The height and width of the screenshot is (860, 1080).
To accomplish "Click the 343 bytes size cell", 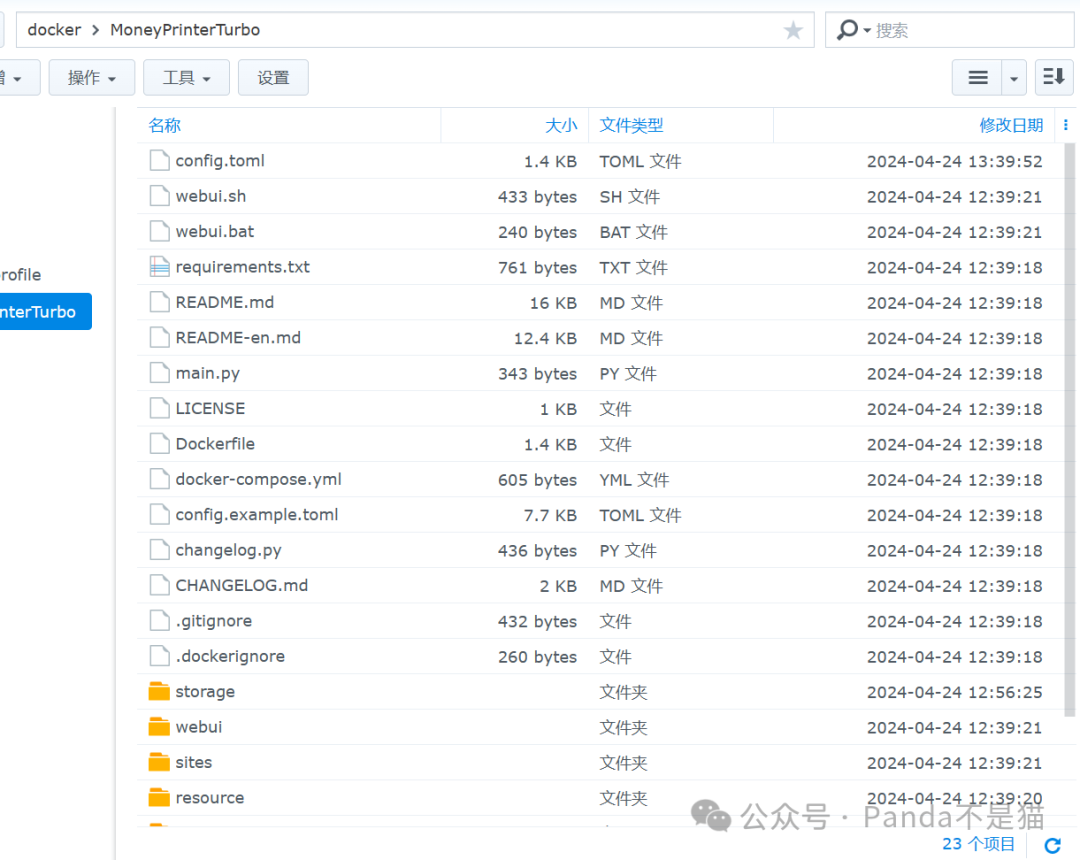I will point(537,374).
